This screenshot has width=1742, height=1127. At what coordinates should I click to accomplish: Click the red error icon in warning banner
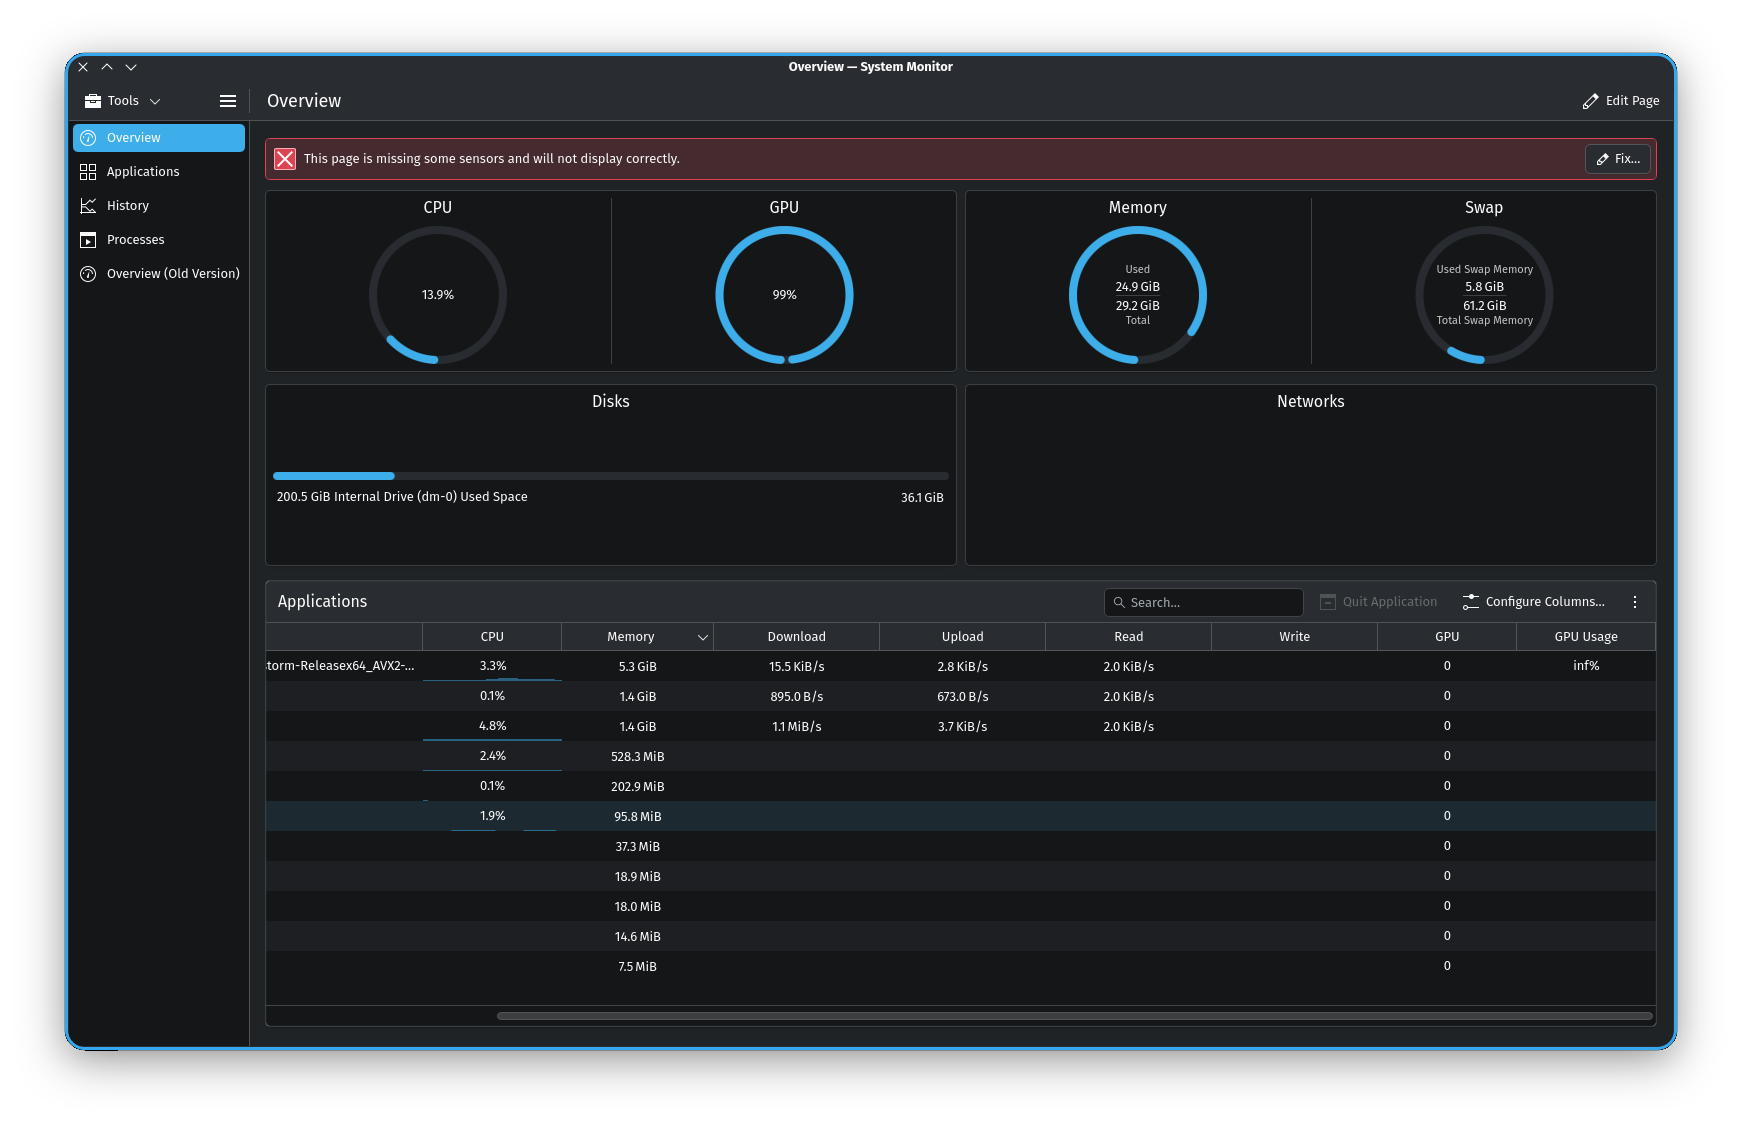(285, 159)
